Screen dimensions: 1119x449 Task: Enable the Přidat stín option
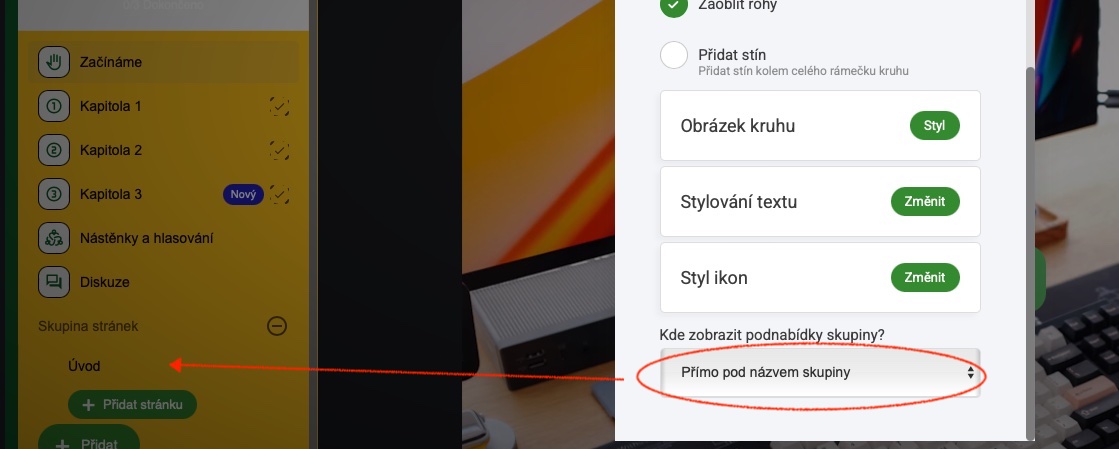click(674, 55)
